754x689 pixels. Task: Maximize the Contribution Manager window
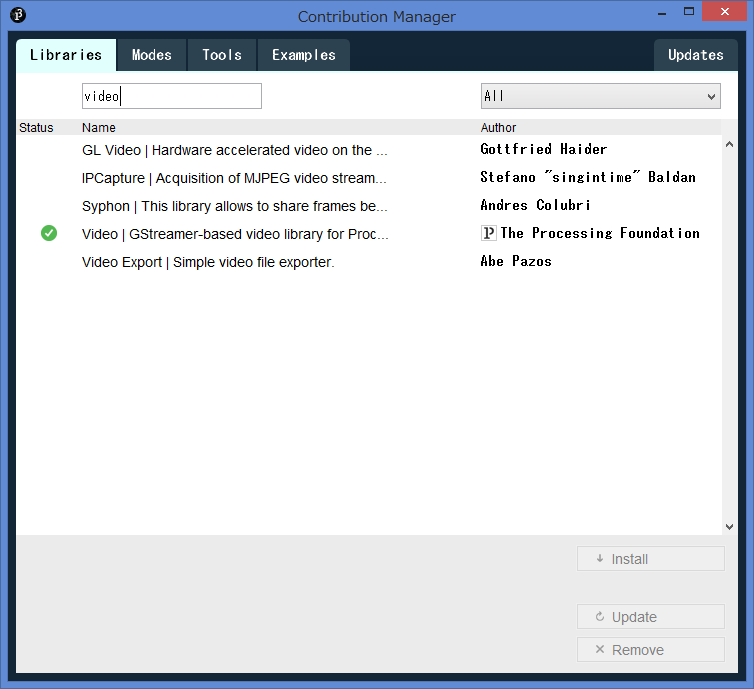689,12
